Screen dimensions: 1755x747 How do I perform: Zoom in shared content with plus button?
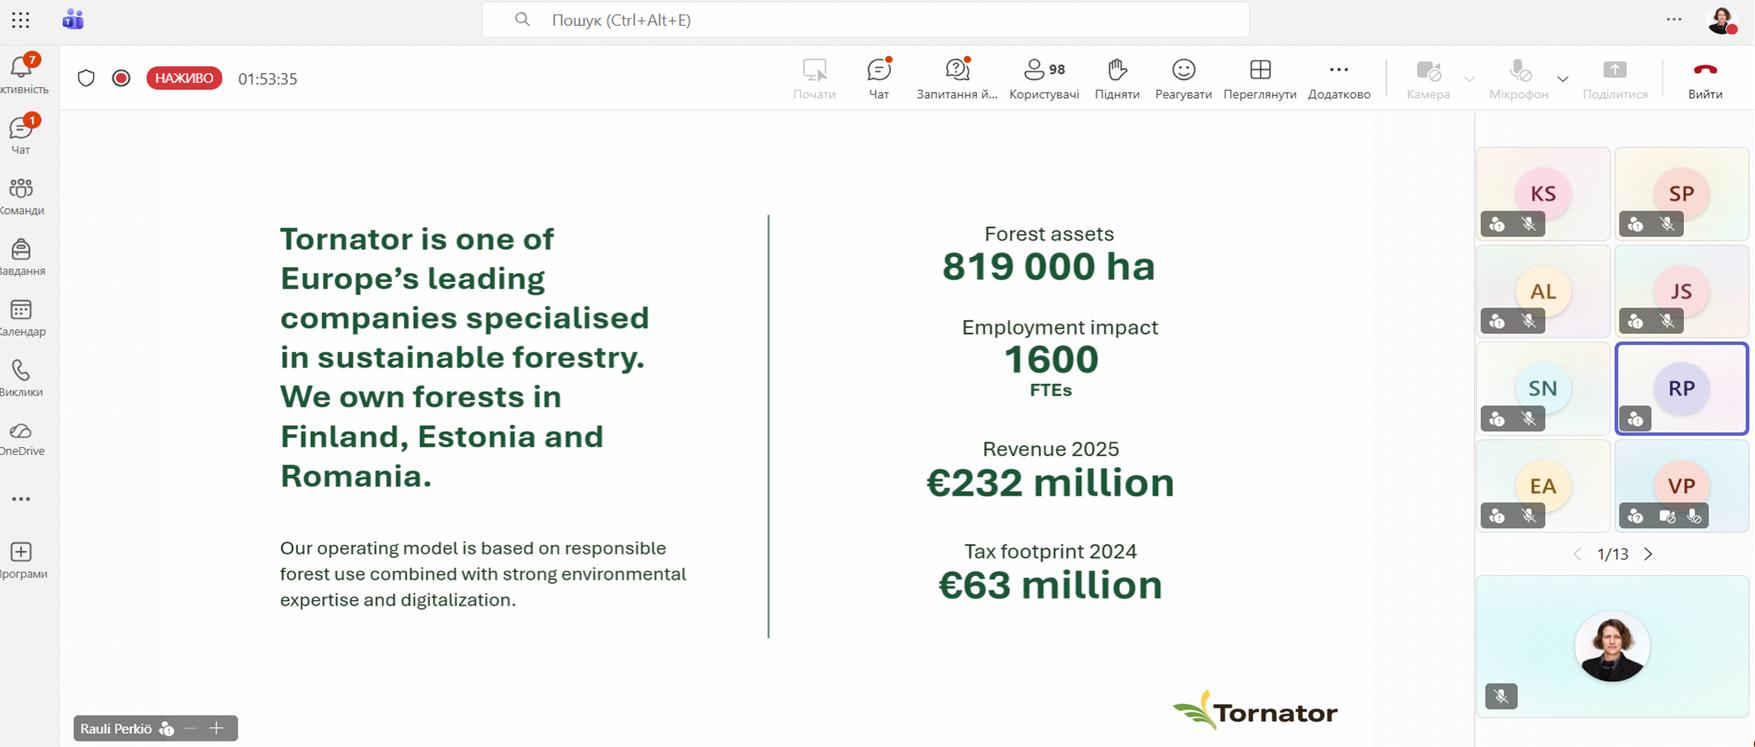click(x=216, y=728)
